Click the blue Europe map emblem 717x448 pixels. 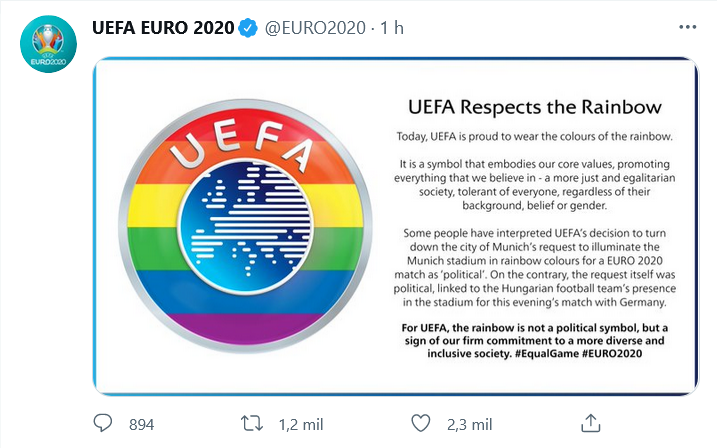246,227
